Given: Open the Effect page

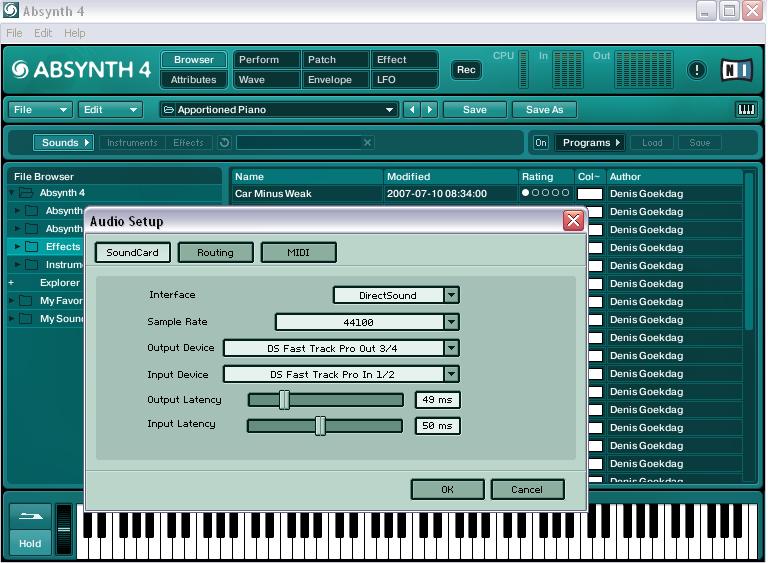Looking at the screenshot, I should point(405,60).
